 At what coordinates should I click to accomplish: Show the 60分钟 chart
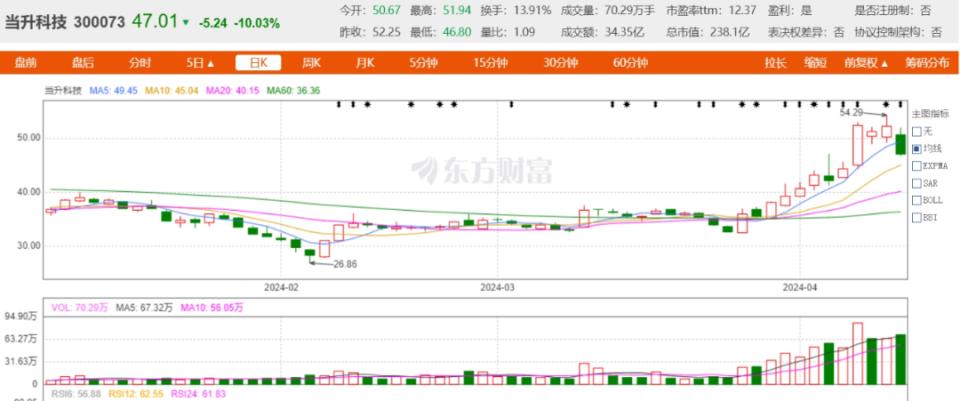tap(631, 62)
